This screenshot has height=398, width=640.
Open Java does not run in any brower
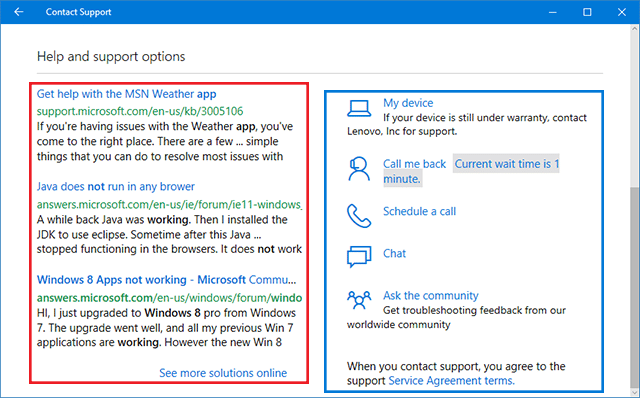click(x=116, y=187)
